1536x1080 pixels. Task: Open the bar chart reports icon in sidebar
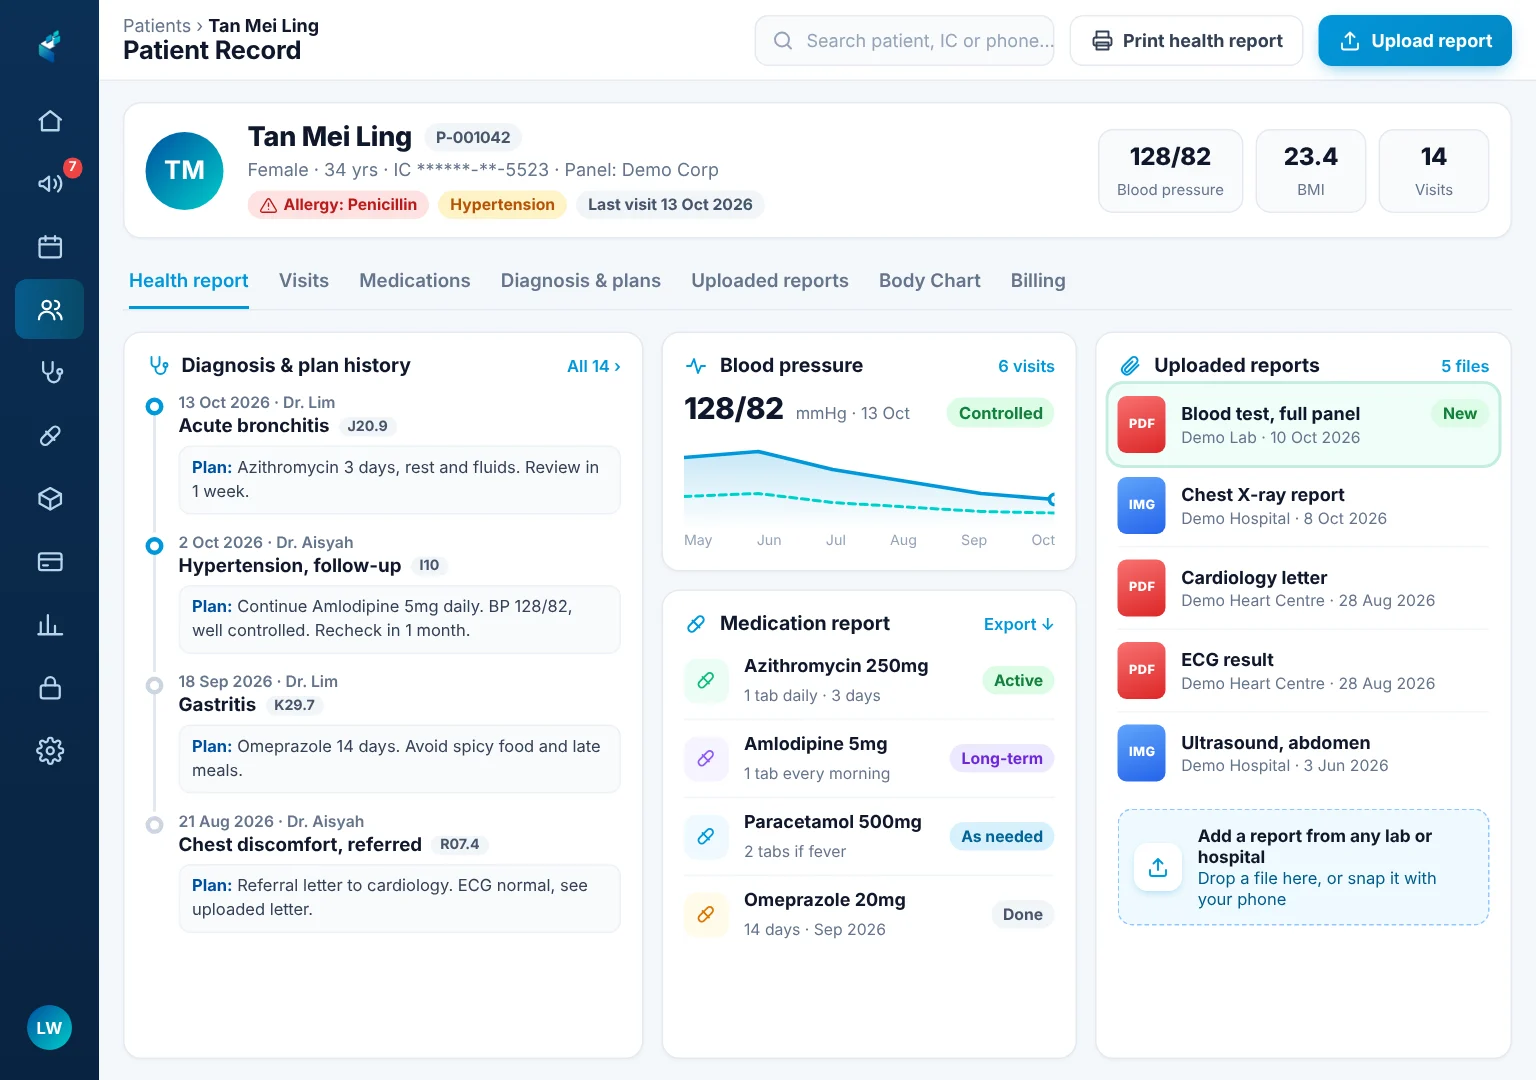coord(50,625)
